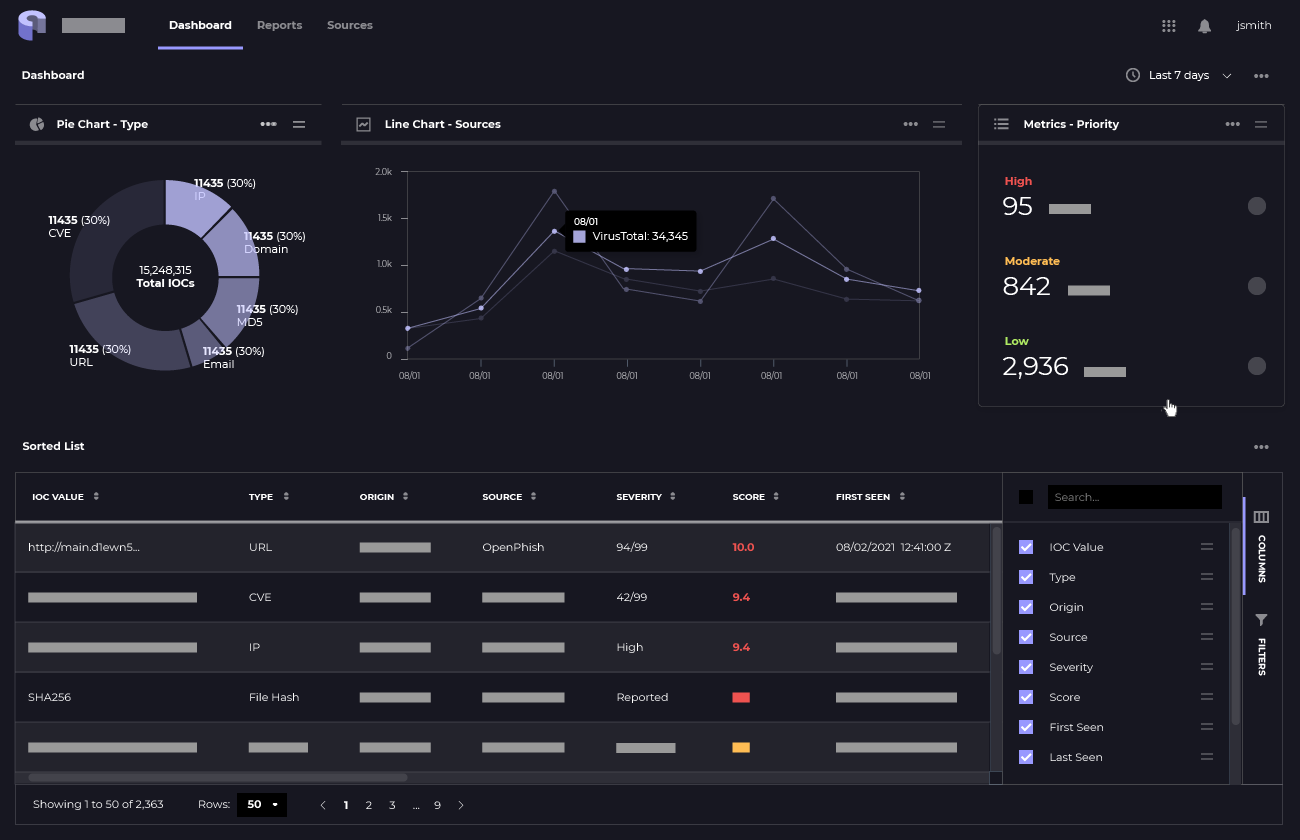The width and height of the screenshot is (1300, 840).
Task: Click the table vertical scrollbar
Action: point(996,591)
